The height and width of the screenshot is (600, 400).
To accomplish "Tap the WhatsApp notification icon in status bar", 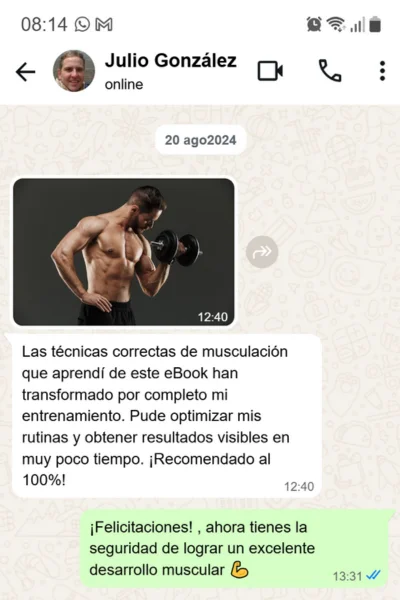I will 82,25.
